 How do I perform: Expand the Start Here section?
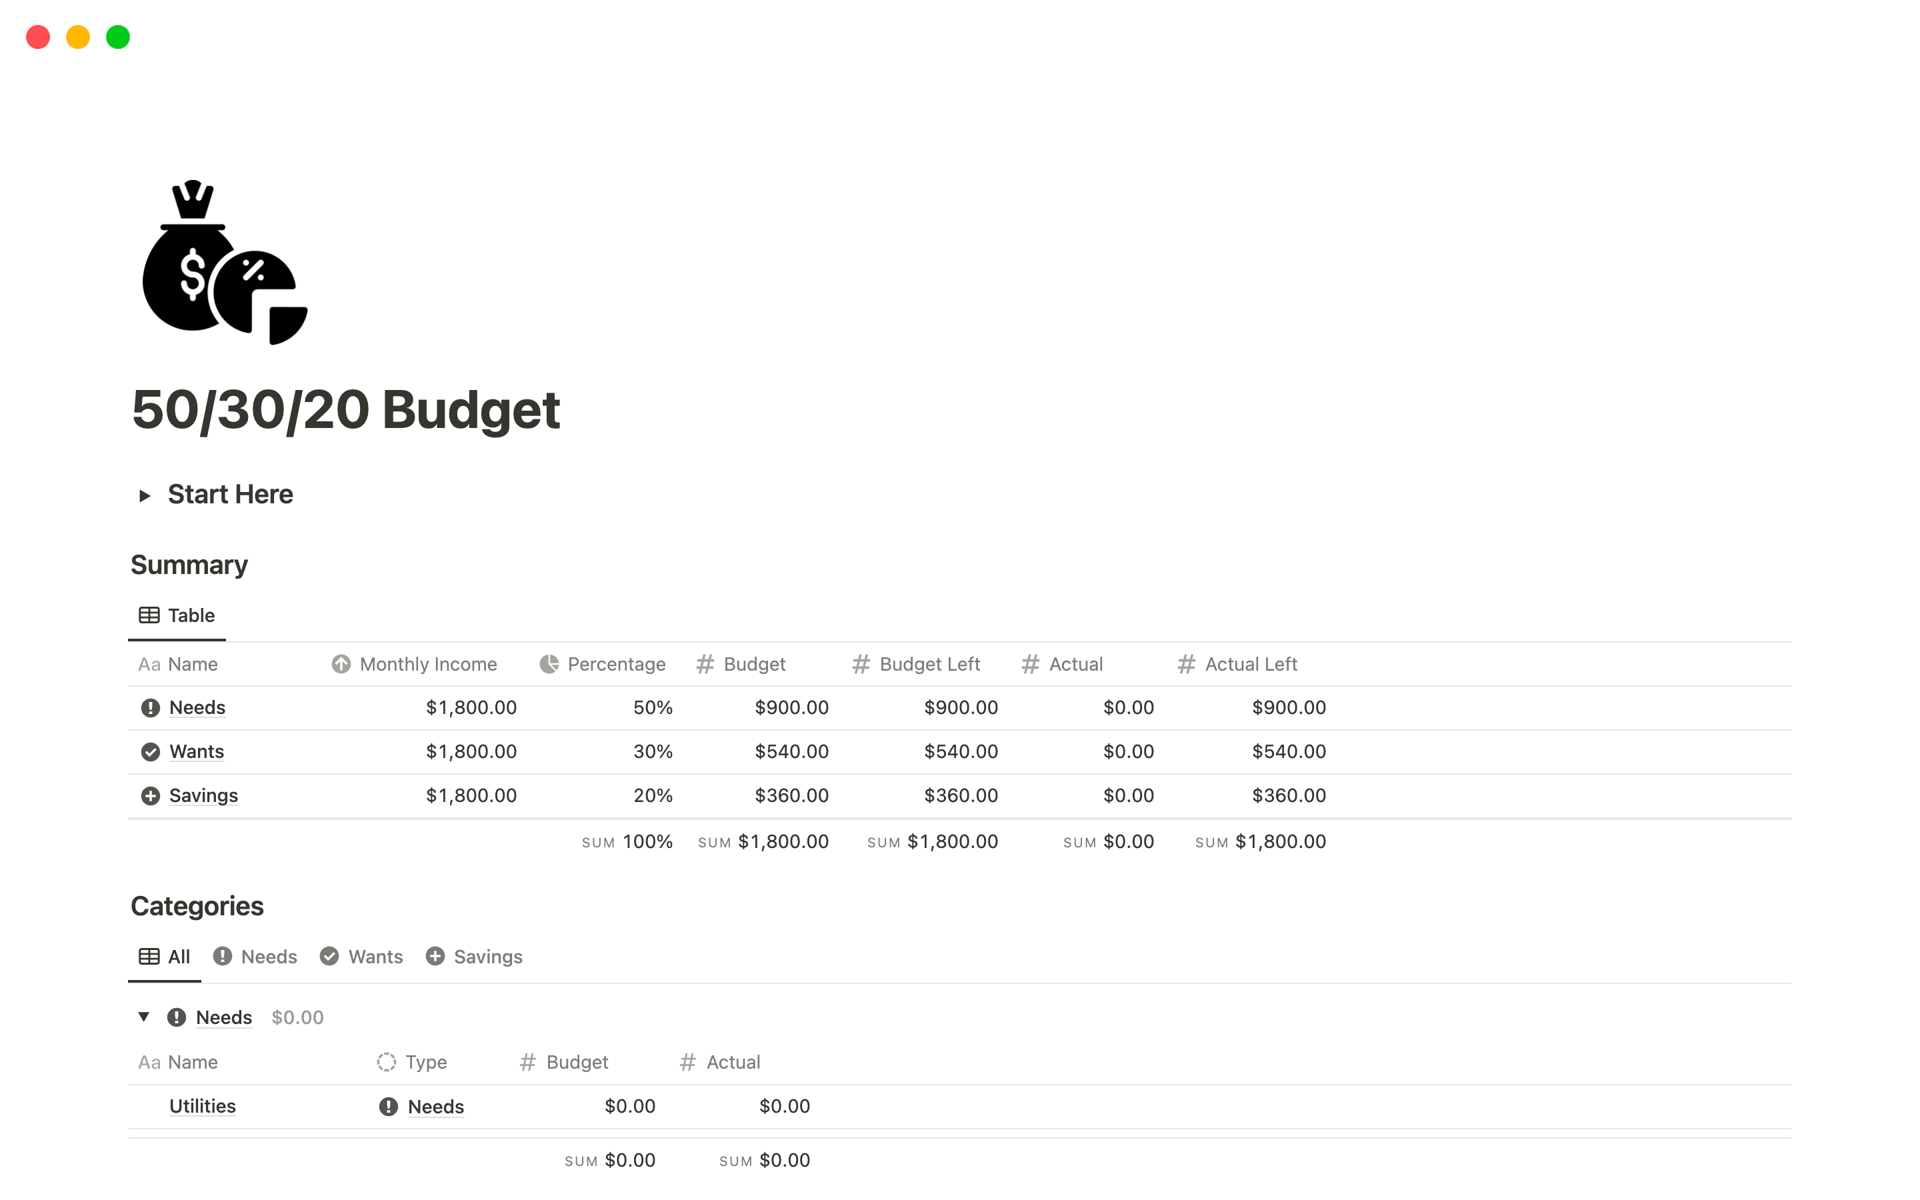(x=145, y=494)
